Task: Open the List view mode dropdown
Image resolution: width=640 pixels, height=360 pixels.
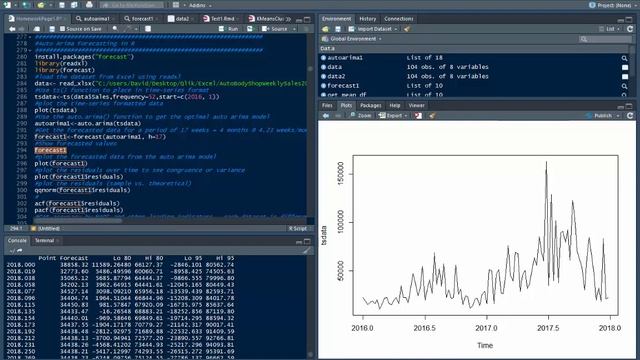Action: (x=609, y=29)
